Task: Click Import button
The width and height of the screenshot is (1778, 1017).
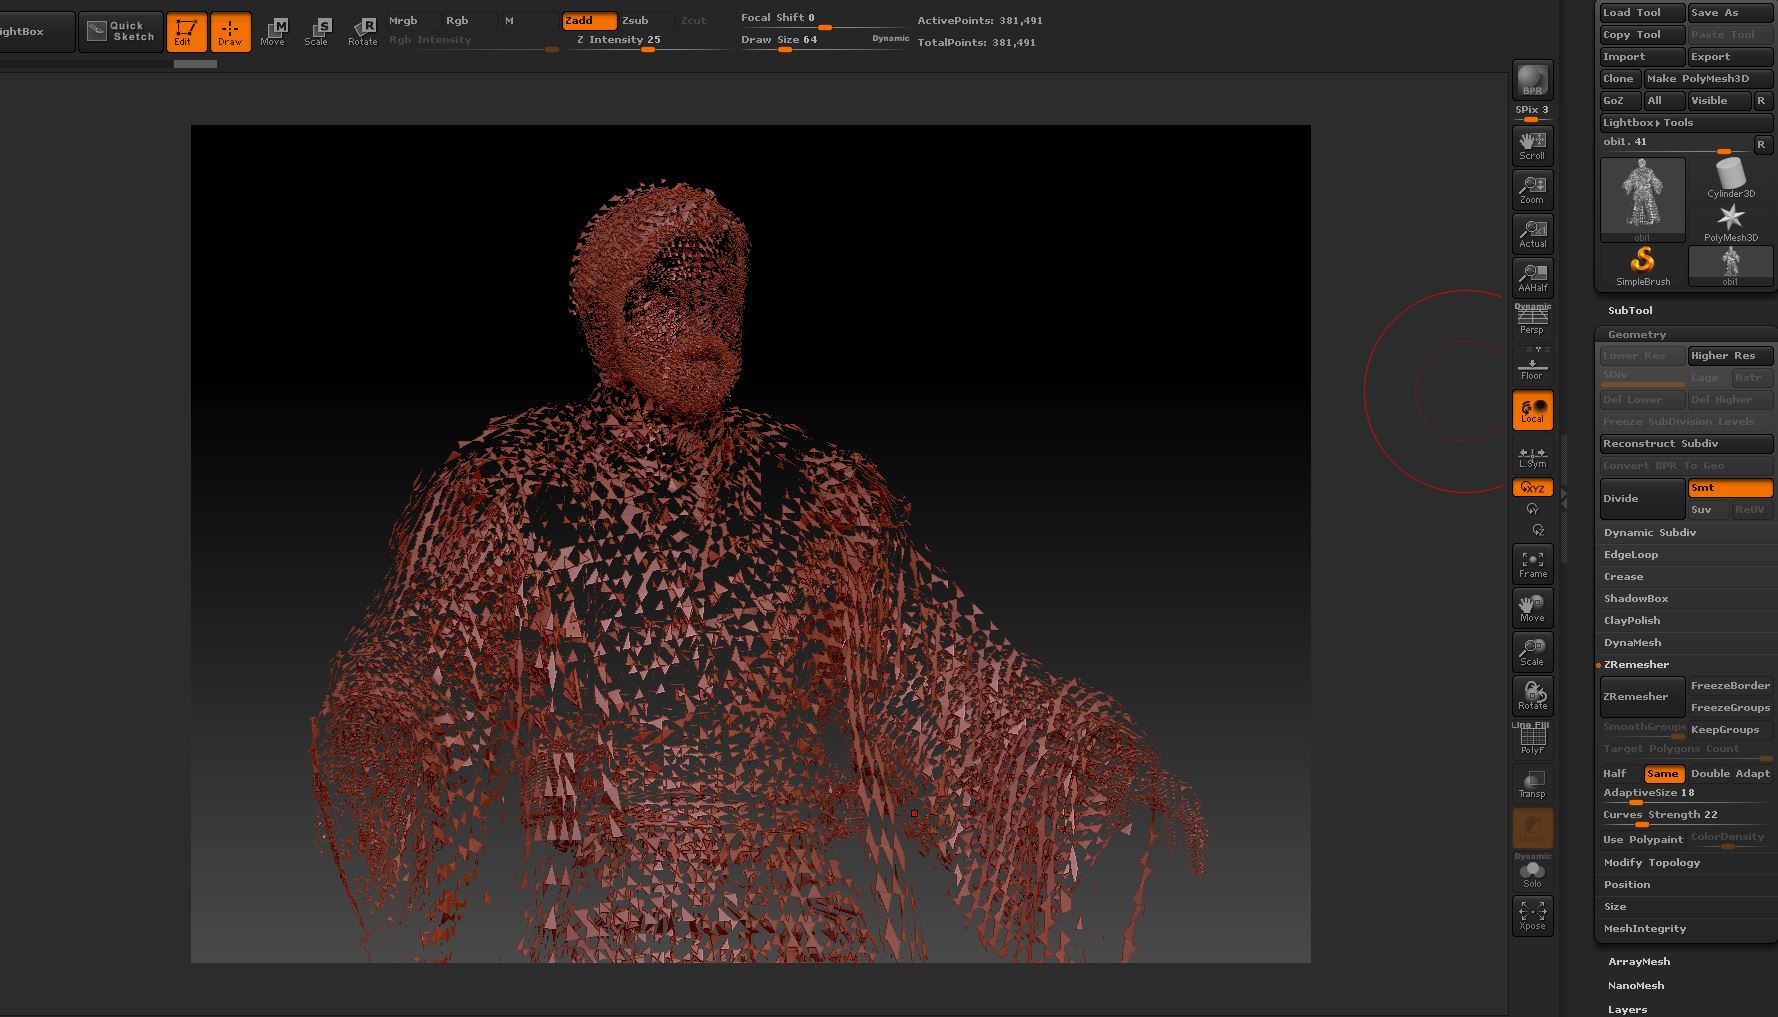Action: coord(1642,57)
